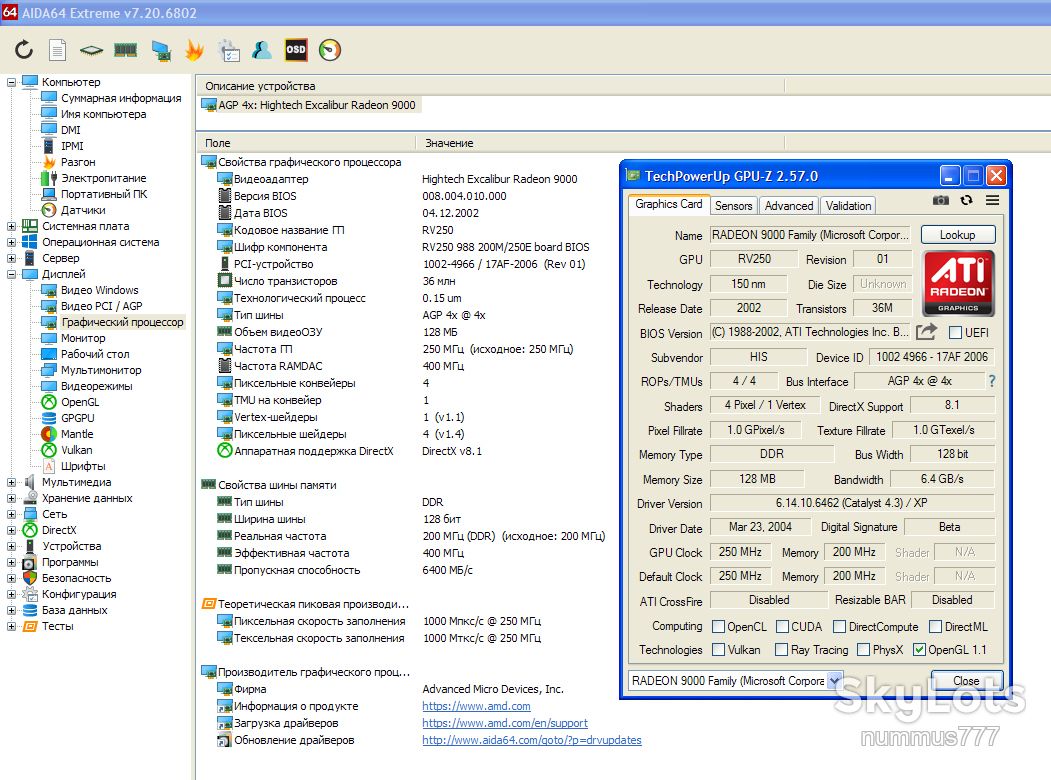Viewport: 1051px width, 780px height.
Task: Toggle the DirectCompute checkbox
Action: 839,627
